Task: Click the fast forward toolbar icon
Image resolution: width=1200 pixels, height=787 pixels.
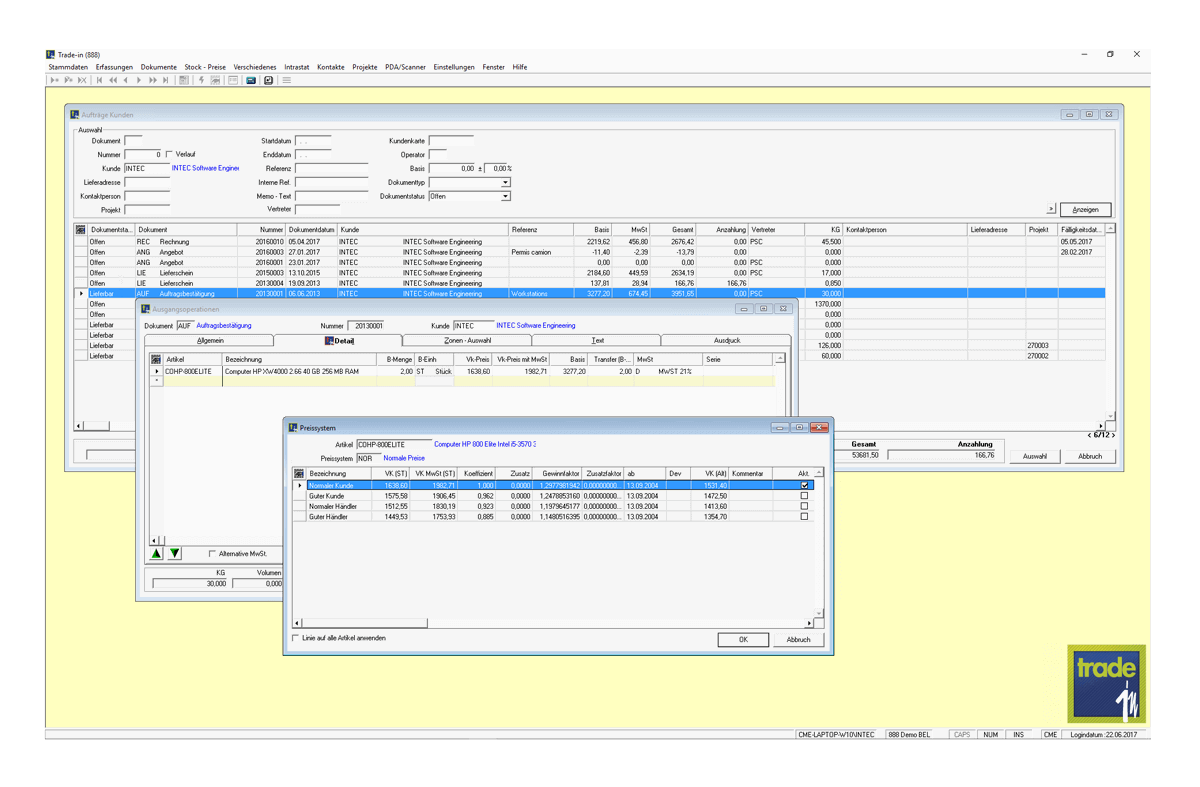Action: [x=153, y=80]
